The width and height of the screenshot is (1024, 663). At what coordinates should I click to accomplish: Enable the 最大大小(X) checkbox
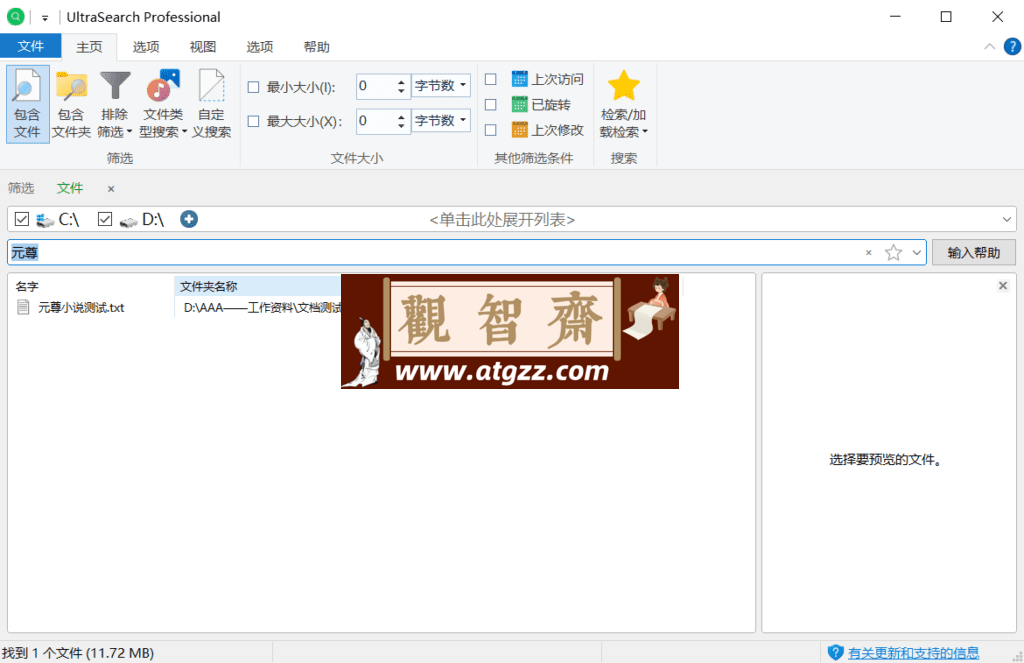(253, 121)
